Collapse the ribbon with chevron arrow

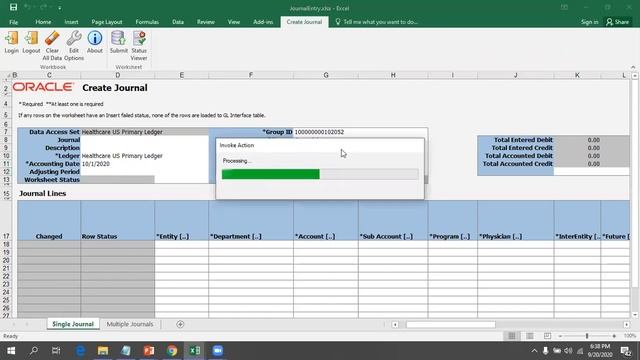point(633,67)
